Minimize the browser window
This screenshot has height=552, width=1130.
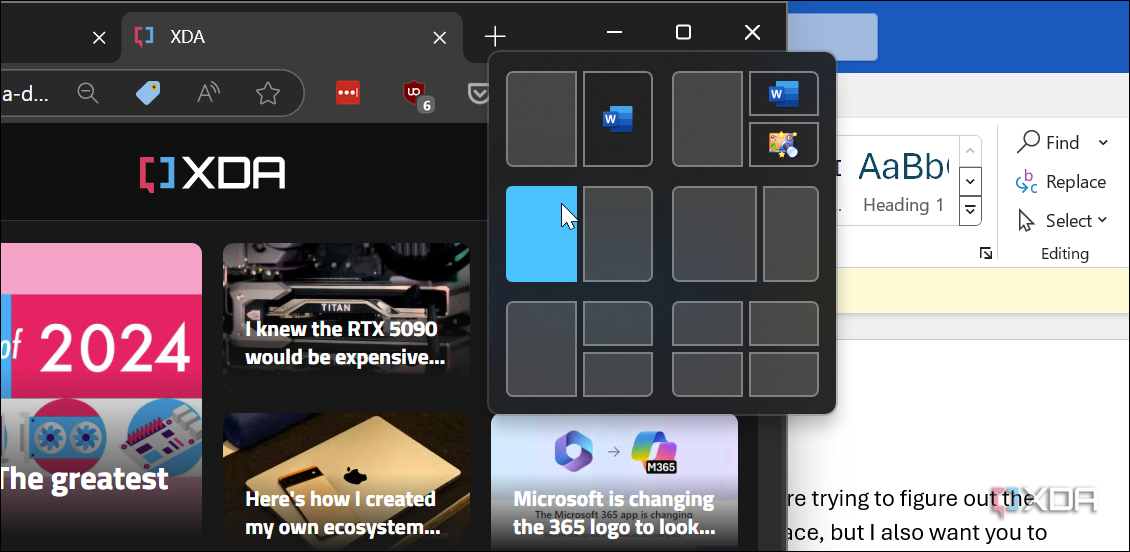[614, 32]
